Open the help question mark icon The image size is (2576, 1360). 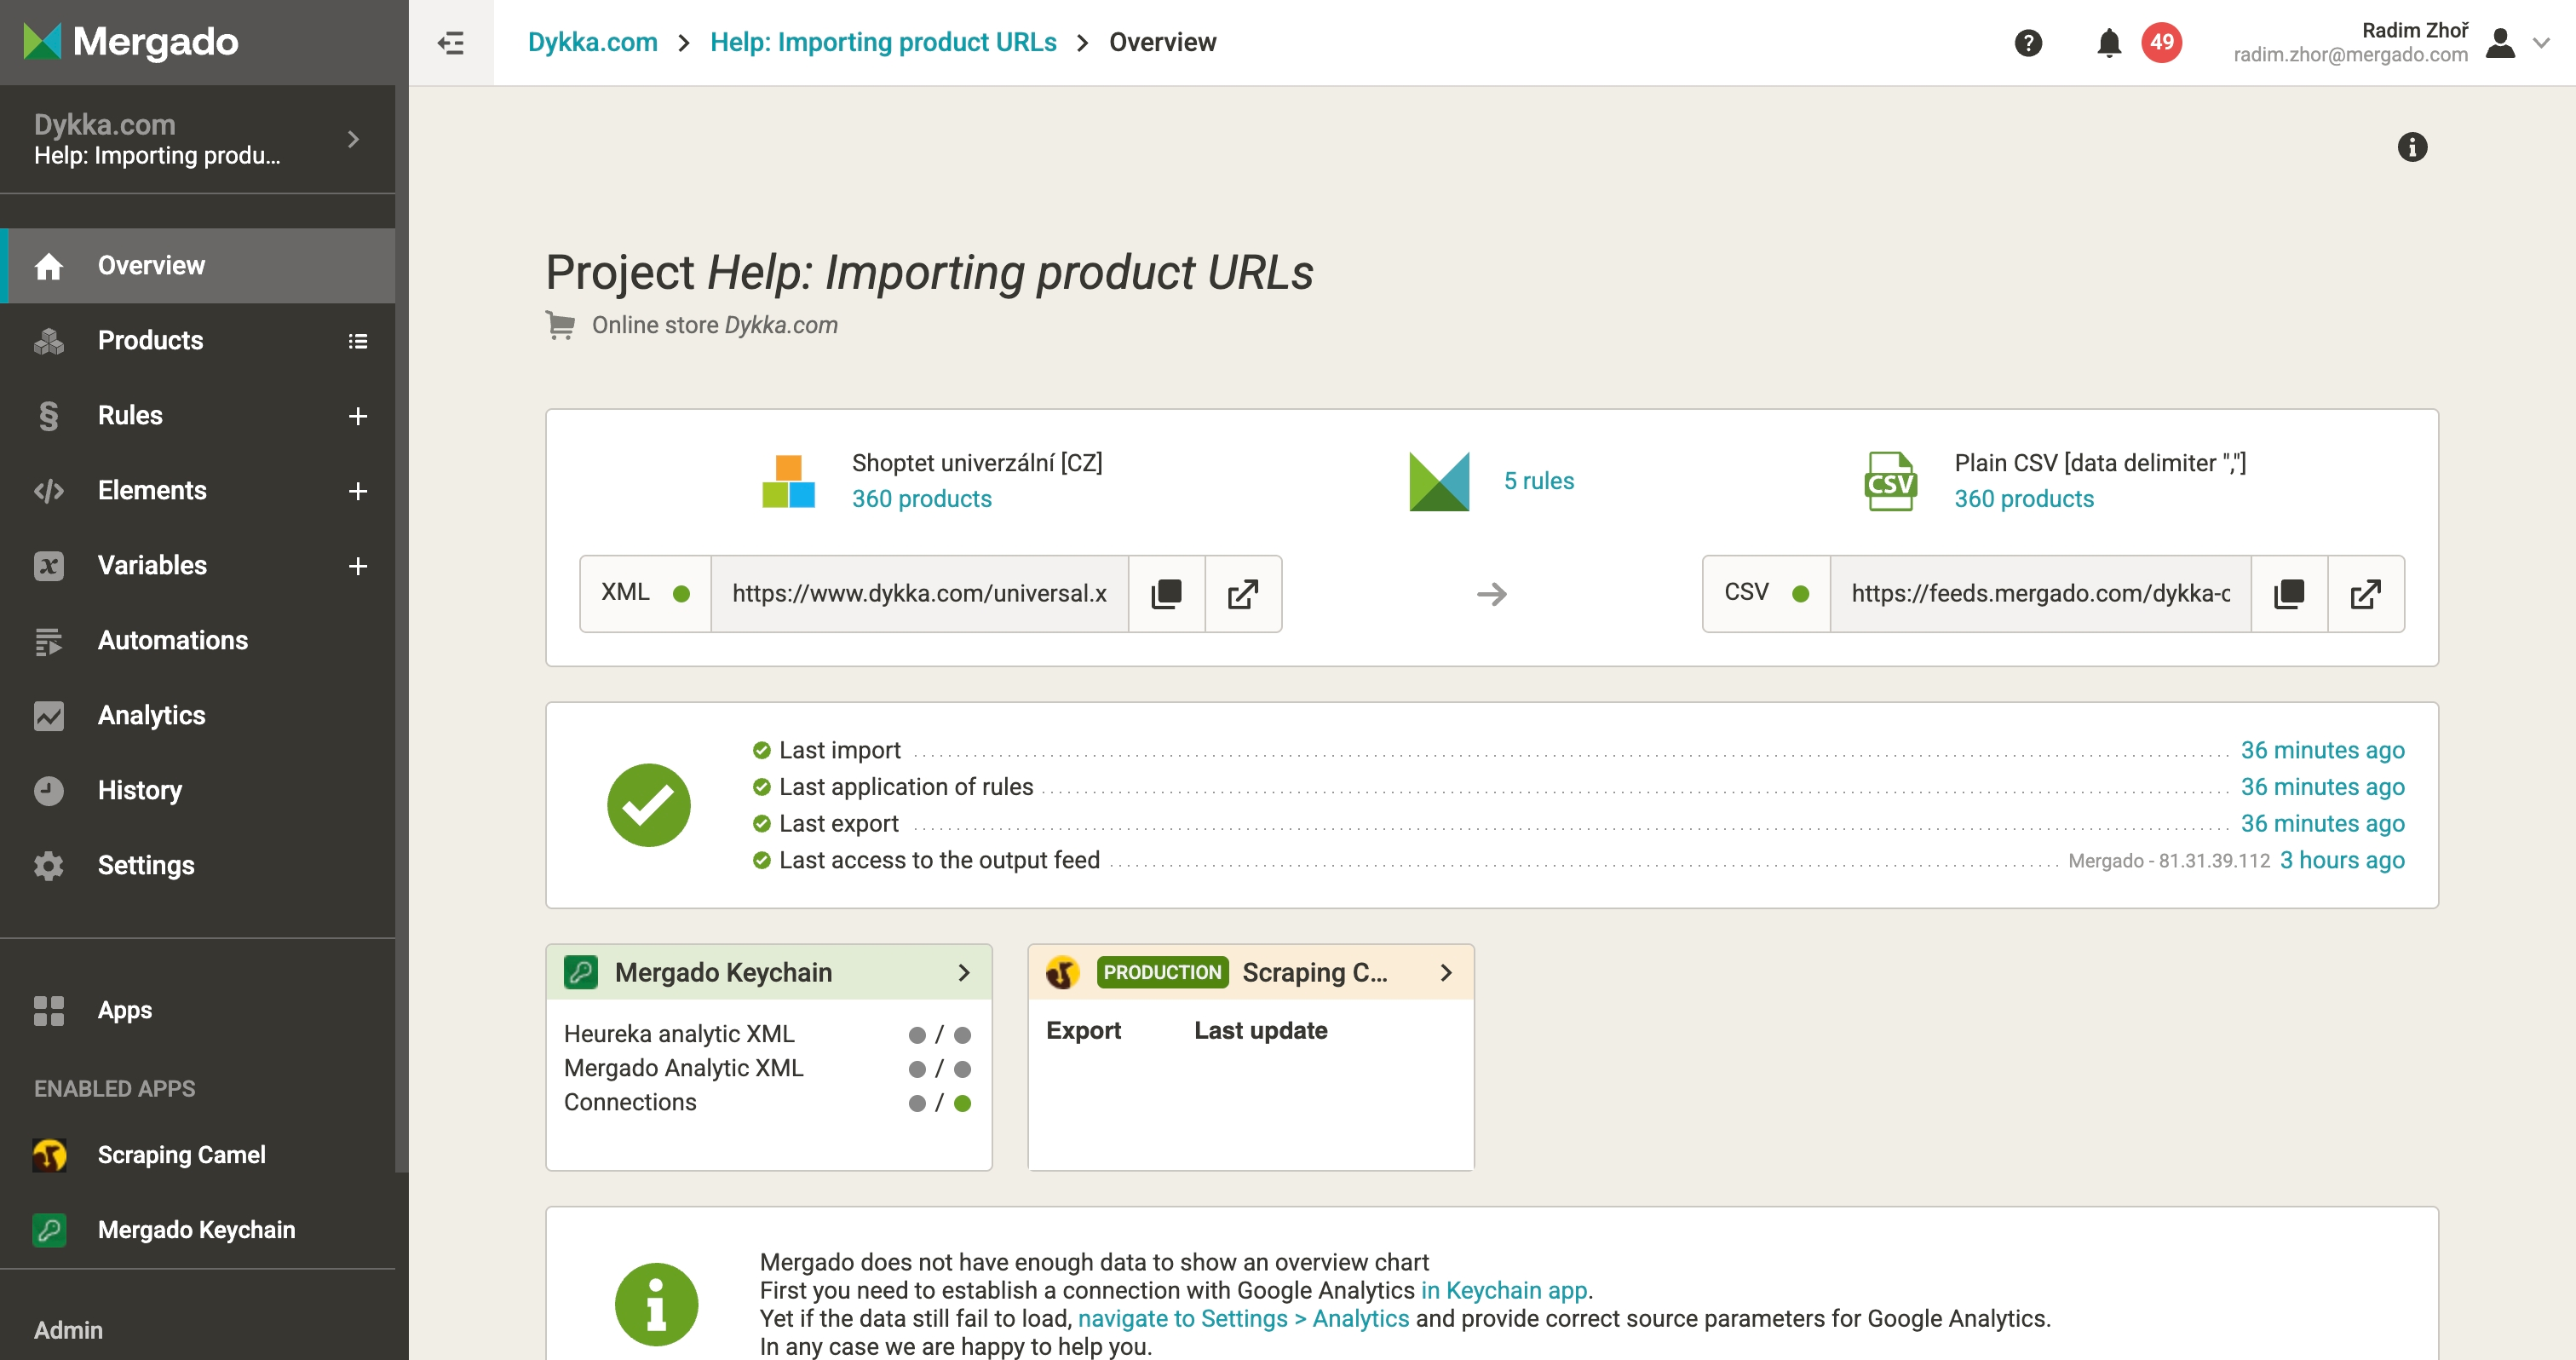pyautogui.click(x=2027, y=42)
